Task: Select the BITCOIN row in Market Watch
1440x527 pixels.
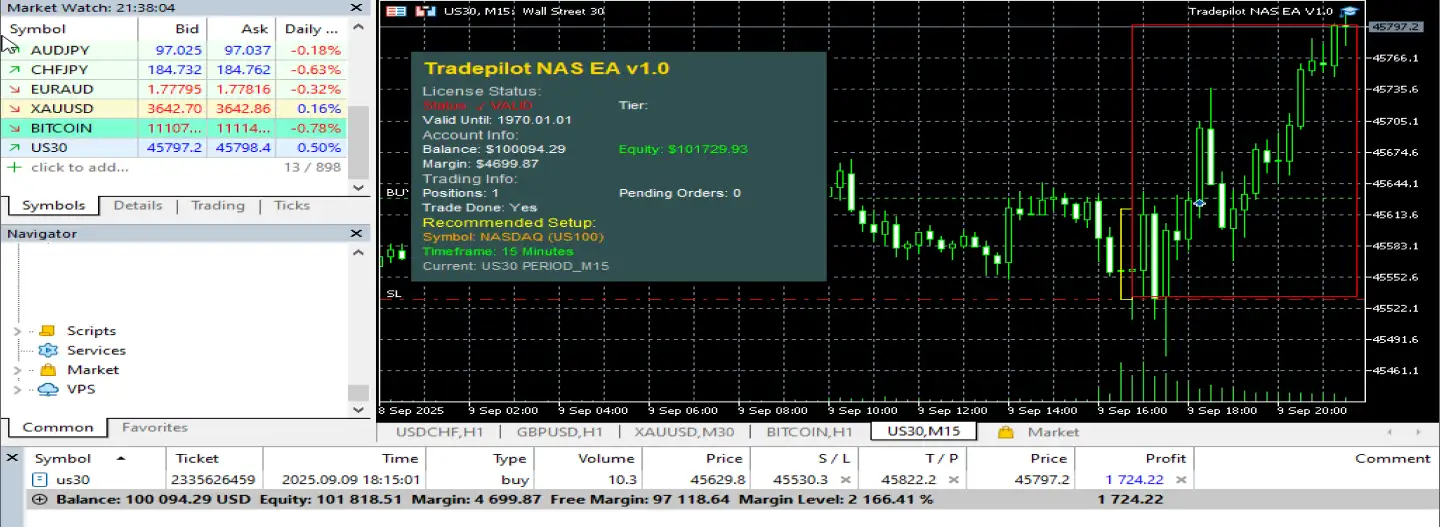Action: click(x=61, y=128)
